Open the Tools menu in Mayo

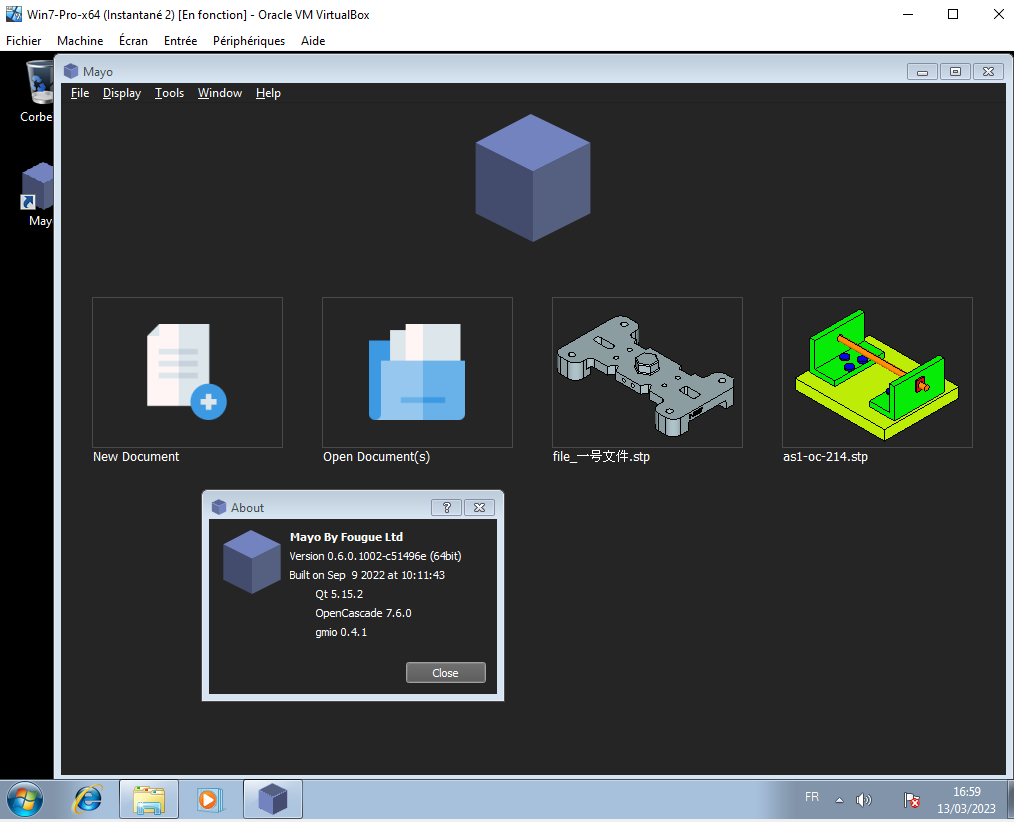(169, 93)
